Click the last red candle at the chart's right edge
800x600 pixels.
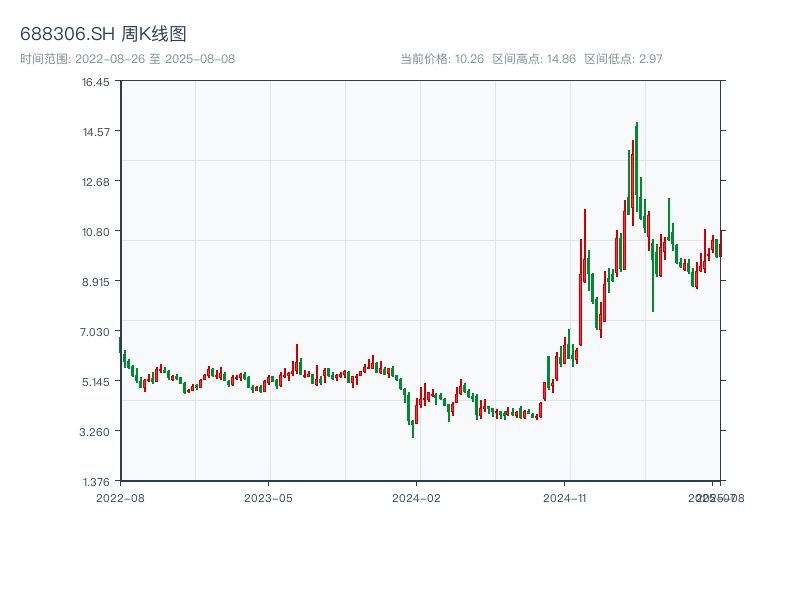pos(721,244)
